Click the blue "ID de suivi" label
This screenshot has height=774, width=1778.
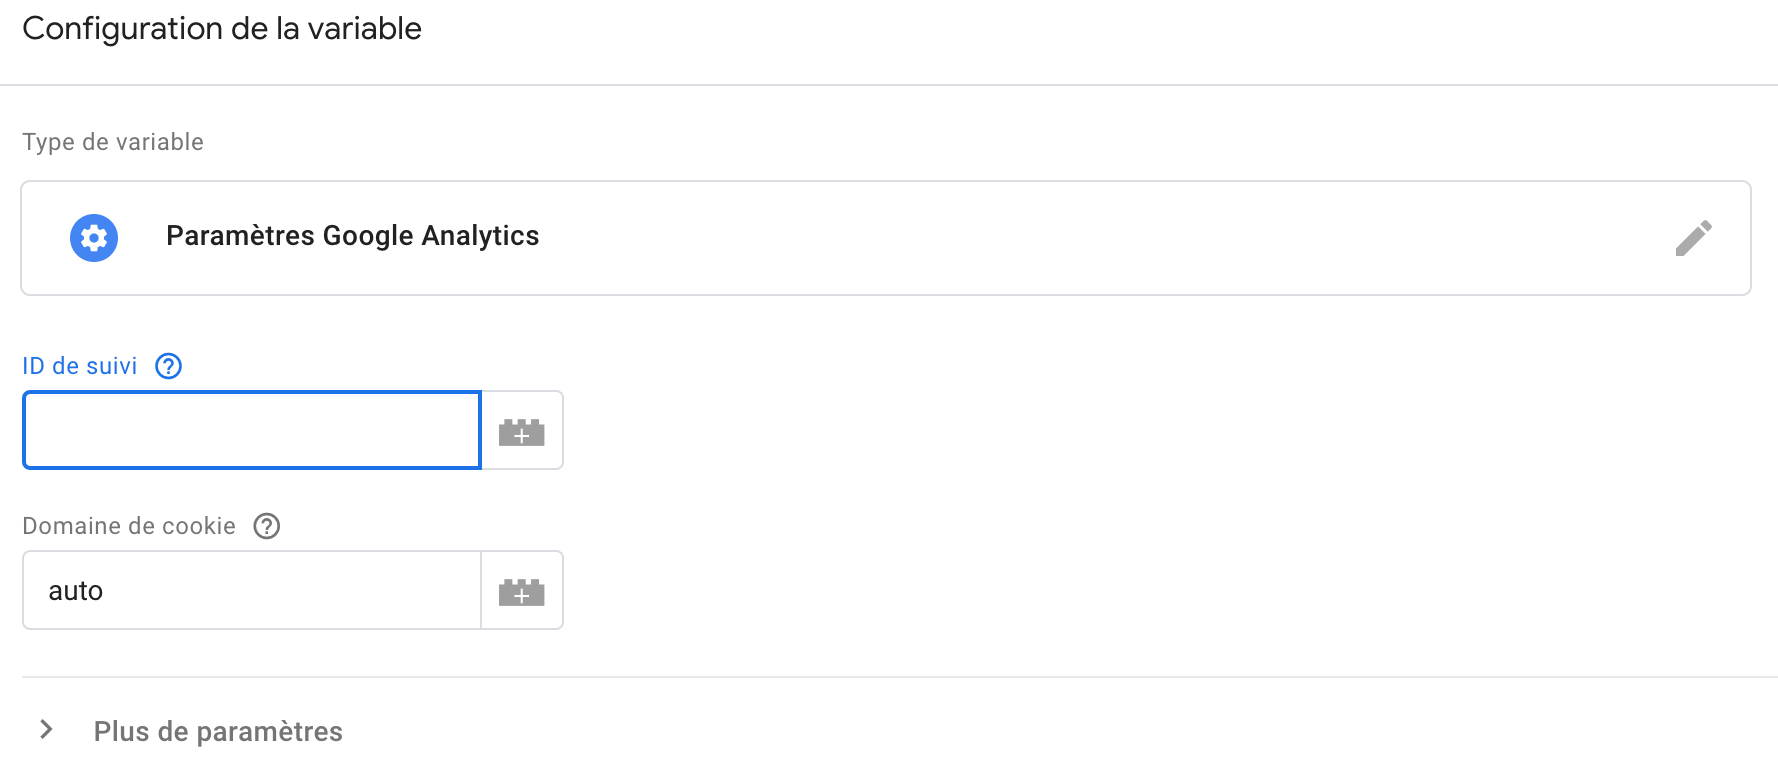coord(80,366)
